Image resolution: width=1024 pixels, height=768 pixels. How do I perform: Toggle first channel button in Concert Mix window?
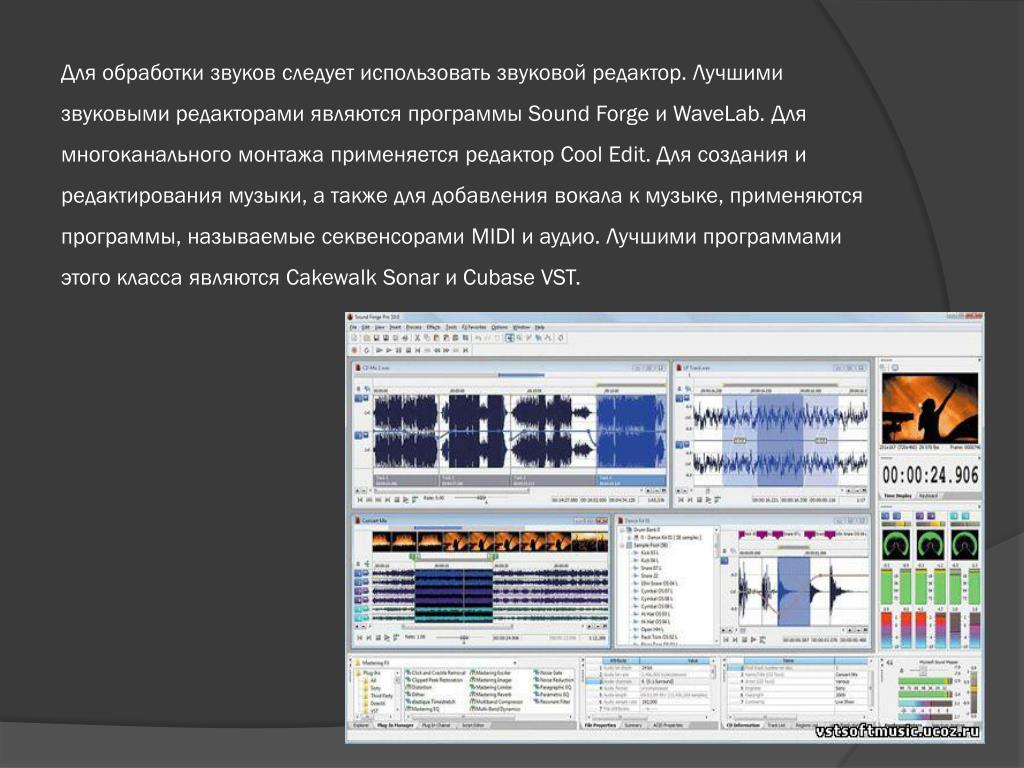point(358,573)
